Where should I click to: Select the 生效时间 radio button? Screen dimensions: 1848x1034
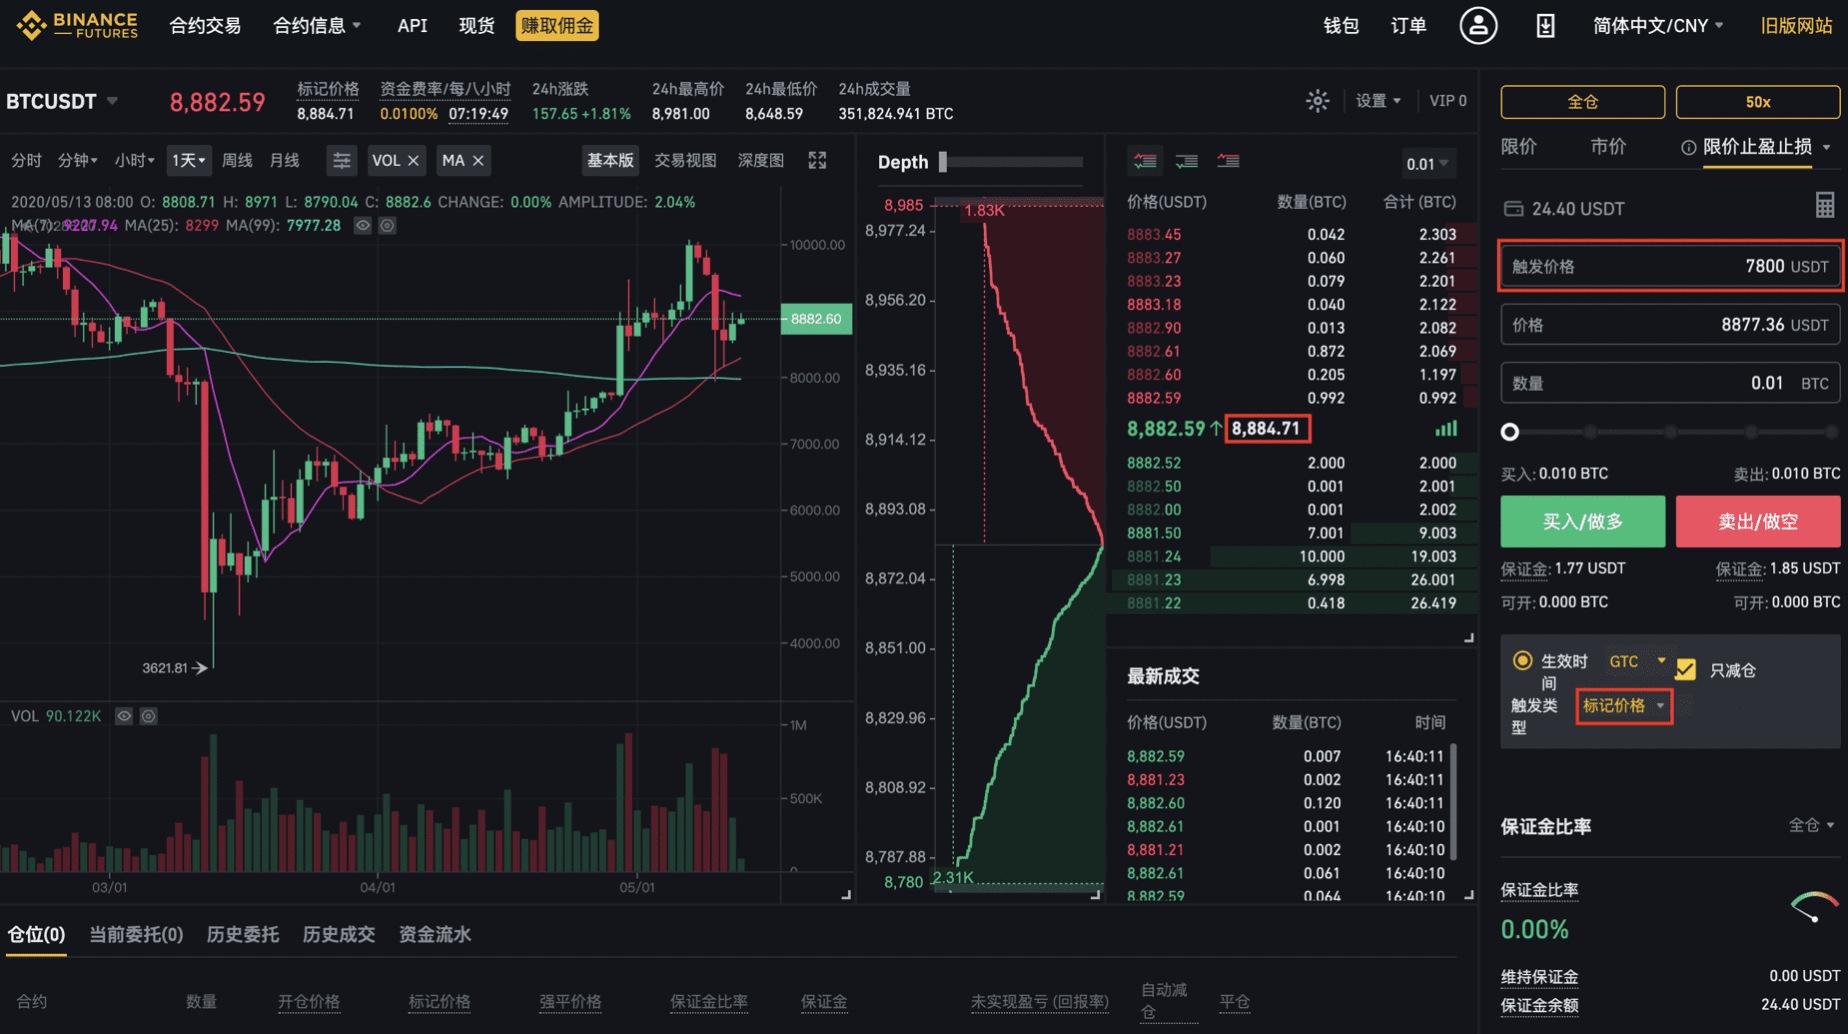pyautogui.click(x=1522, y=661)
